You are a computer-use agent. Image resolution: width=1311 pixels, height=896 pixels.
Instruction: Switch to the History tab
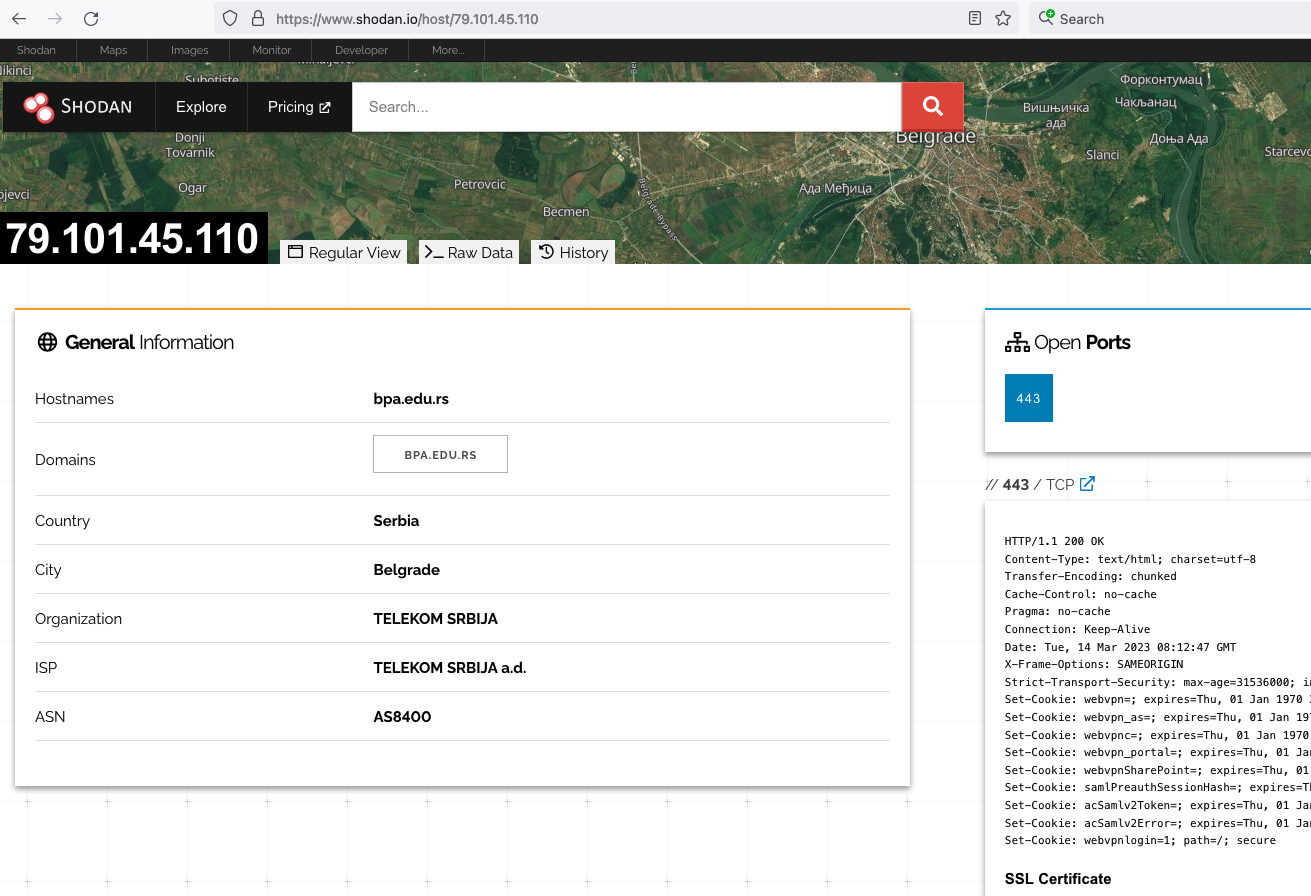(573, 252)
